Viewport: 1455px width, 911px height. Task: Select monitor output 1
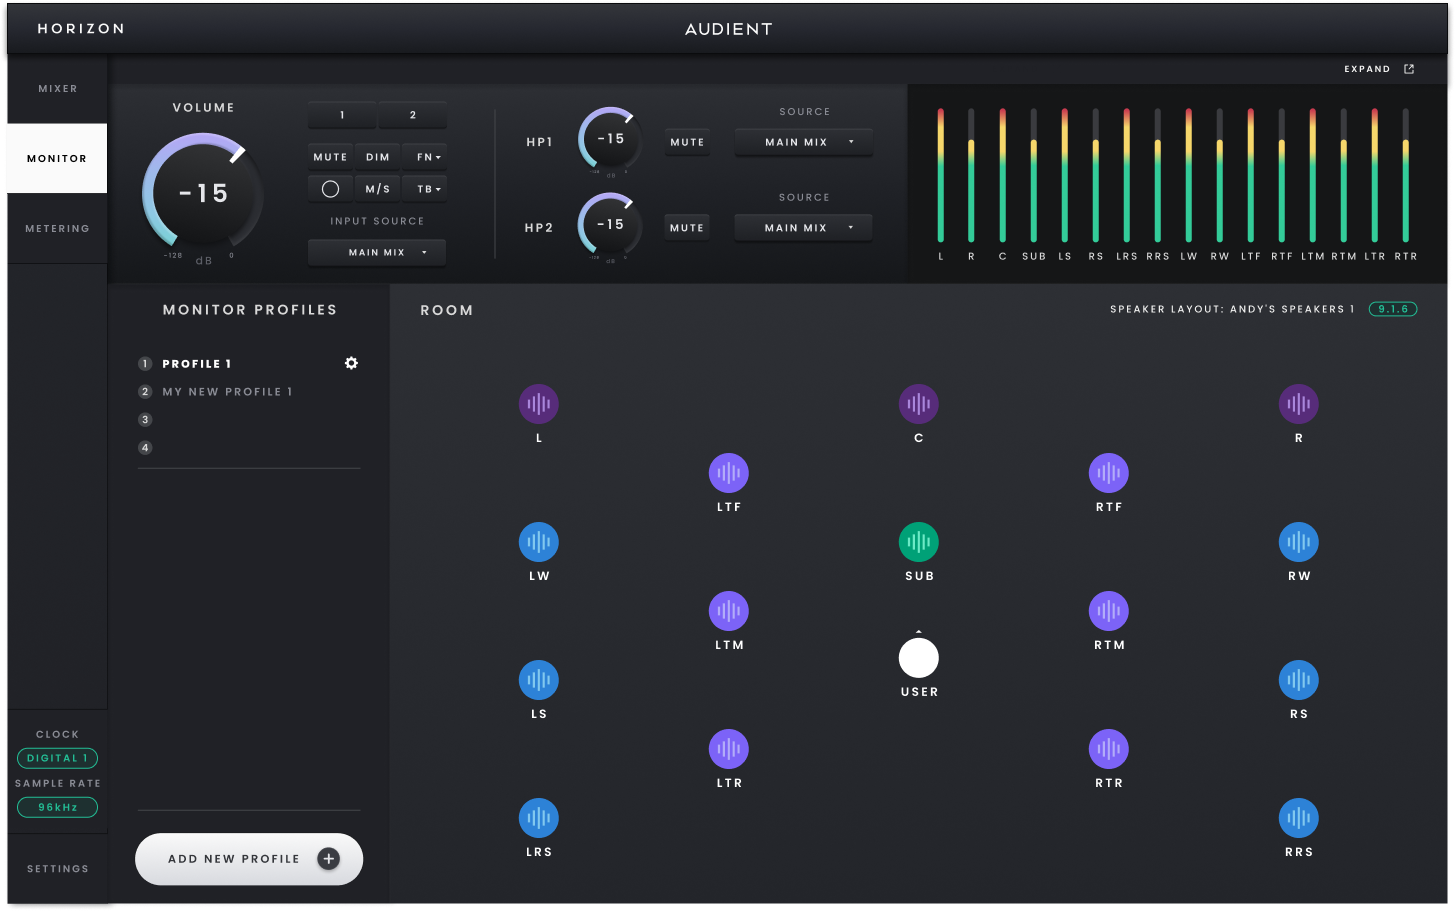342,115
